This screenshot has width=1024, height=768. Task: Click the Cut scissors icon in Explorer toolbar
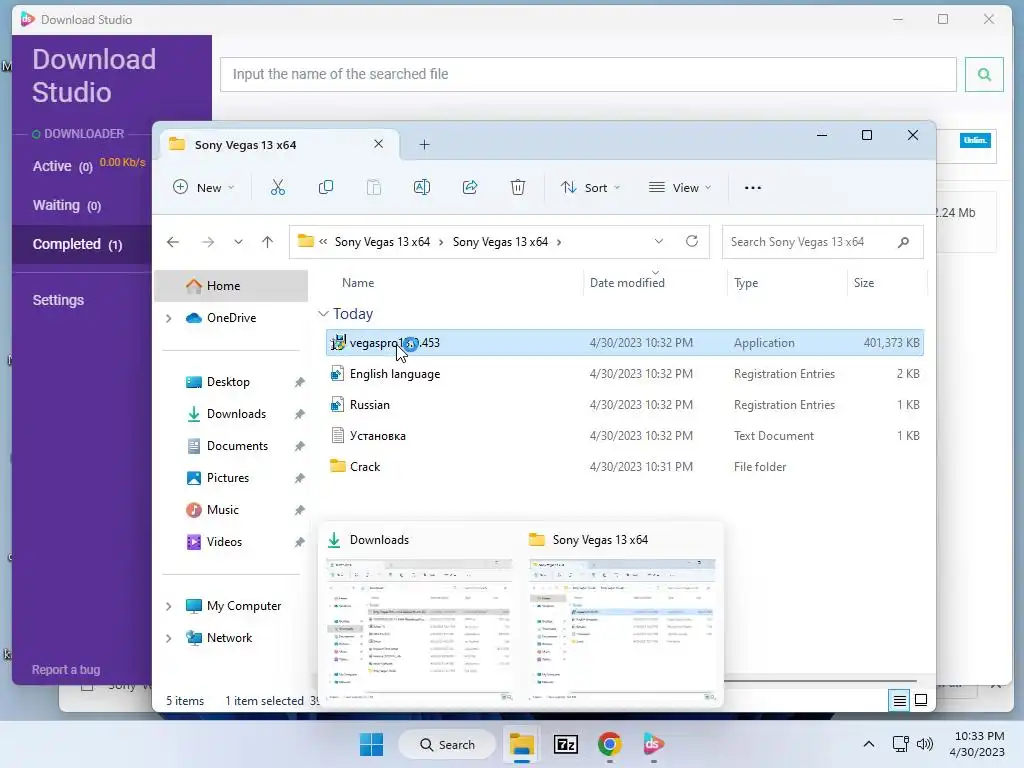pos(278,187)
